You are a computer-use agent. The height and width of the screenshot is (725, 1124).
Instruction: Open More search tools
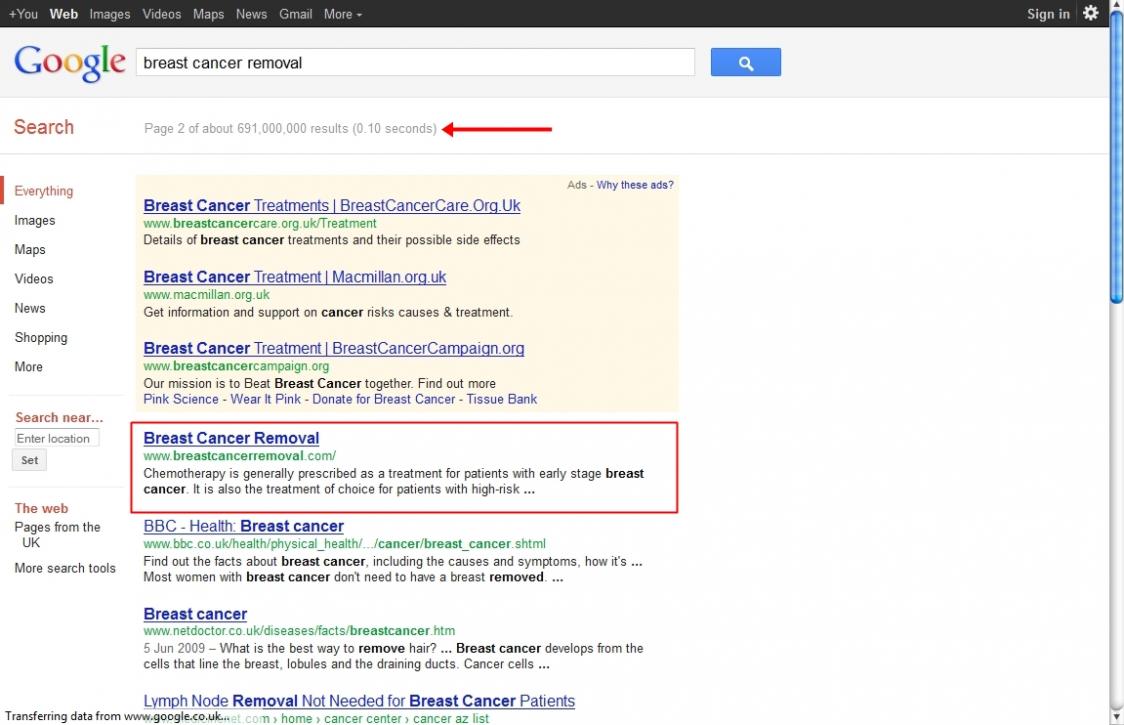click(65, 568)
